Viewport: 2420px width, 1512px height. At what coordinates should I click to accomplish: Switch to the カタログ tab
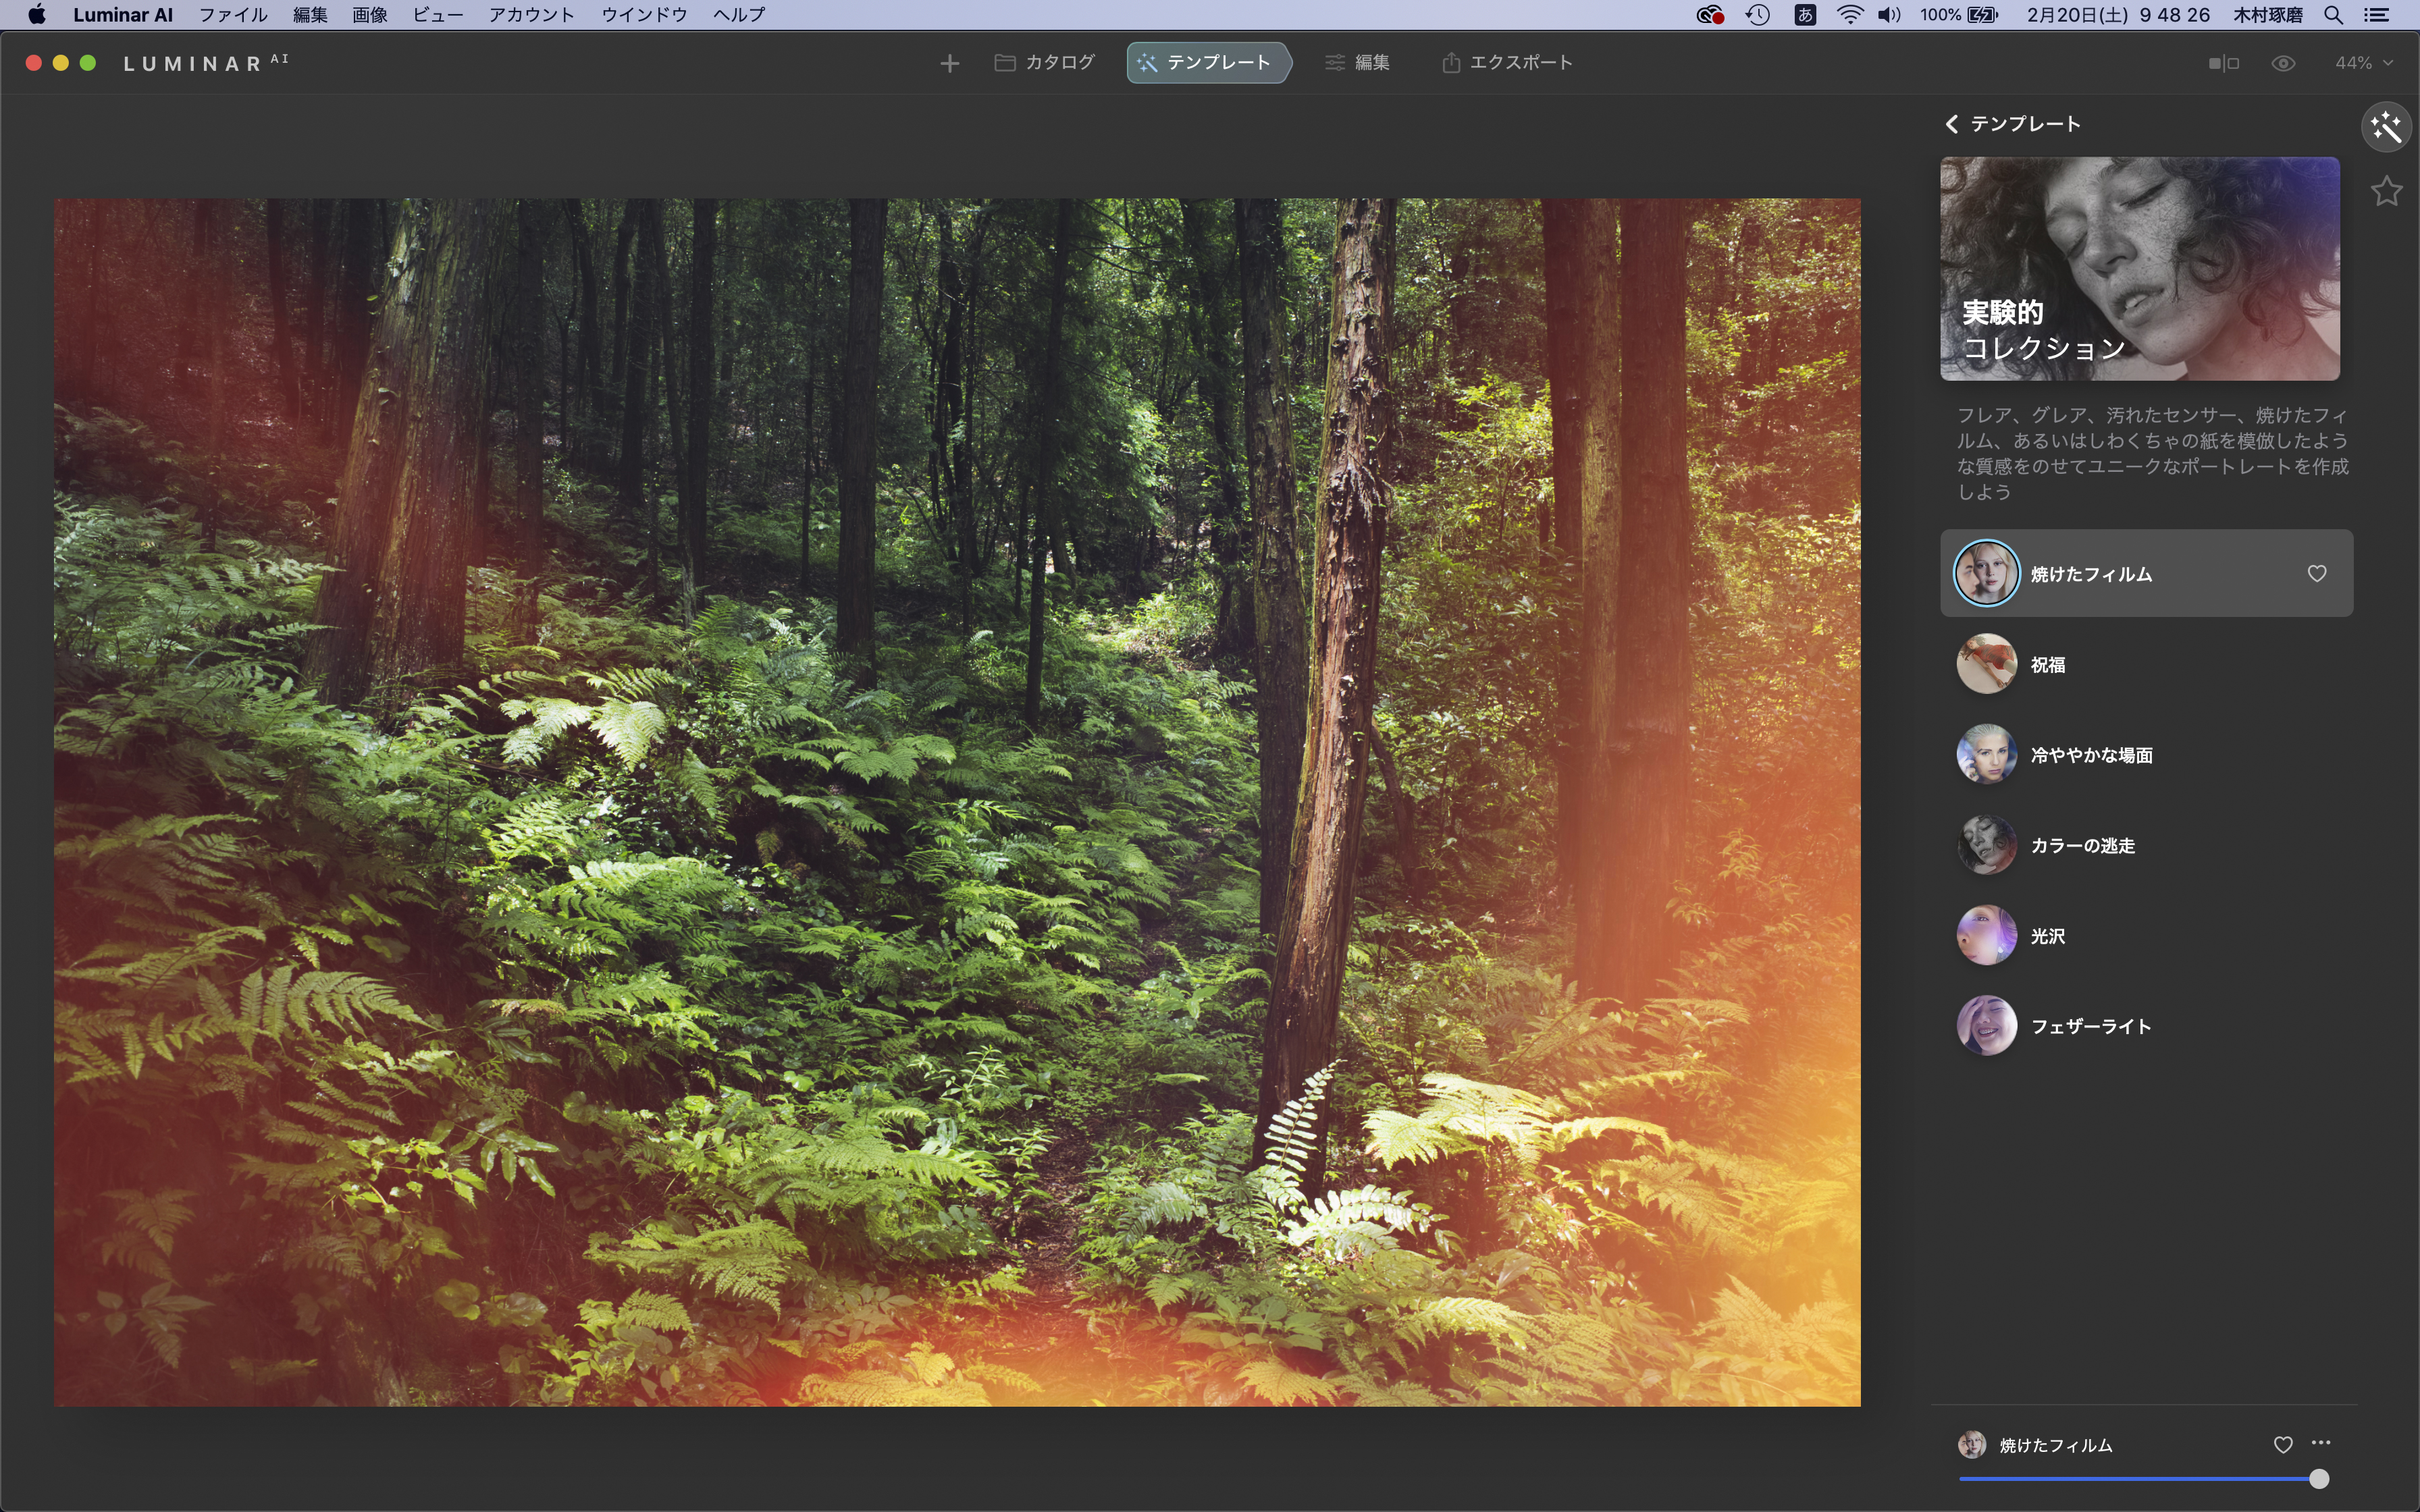1045,63
